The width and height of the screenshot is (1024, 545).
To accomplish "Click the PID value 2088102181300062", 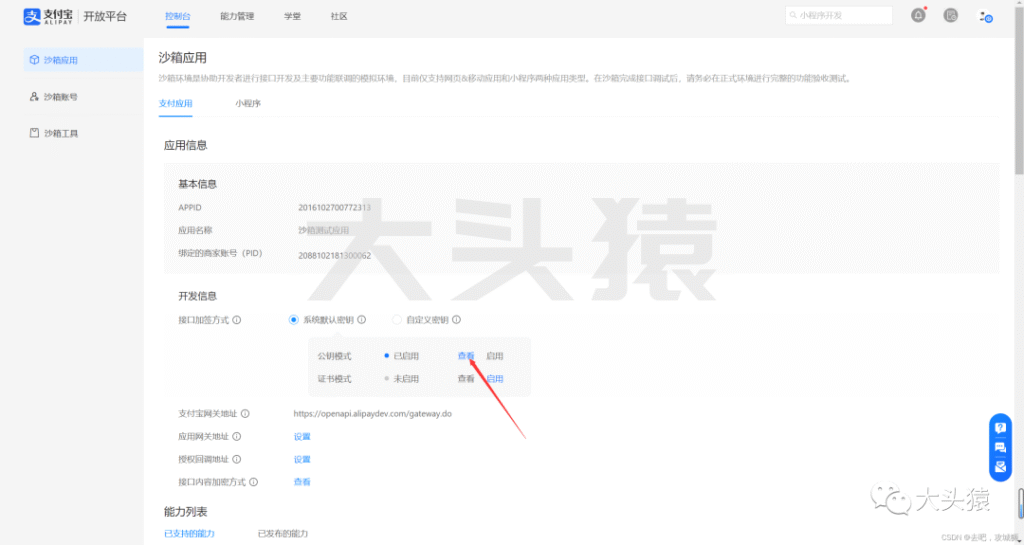I will coord(334,255).
